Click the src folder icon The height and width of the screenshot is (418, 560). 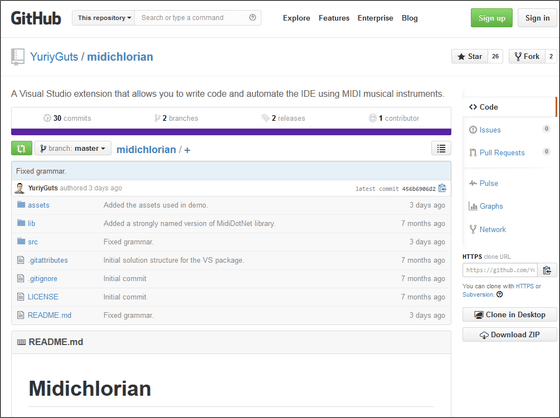point(21,241)
